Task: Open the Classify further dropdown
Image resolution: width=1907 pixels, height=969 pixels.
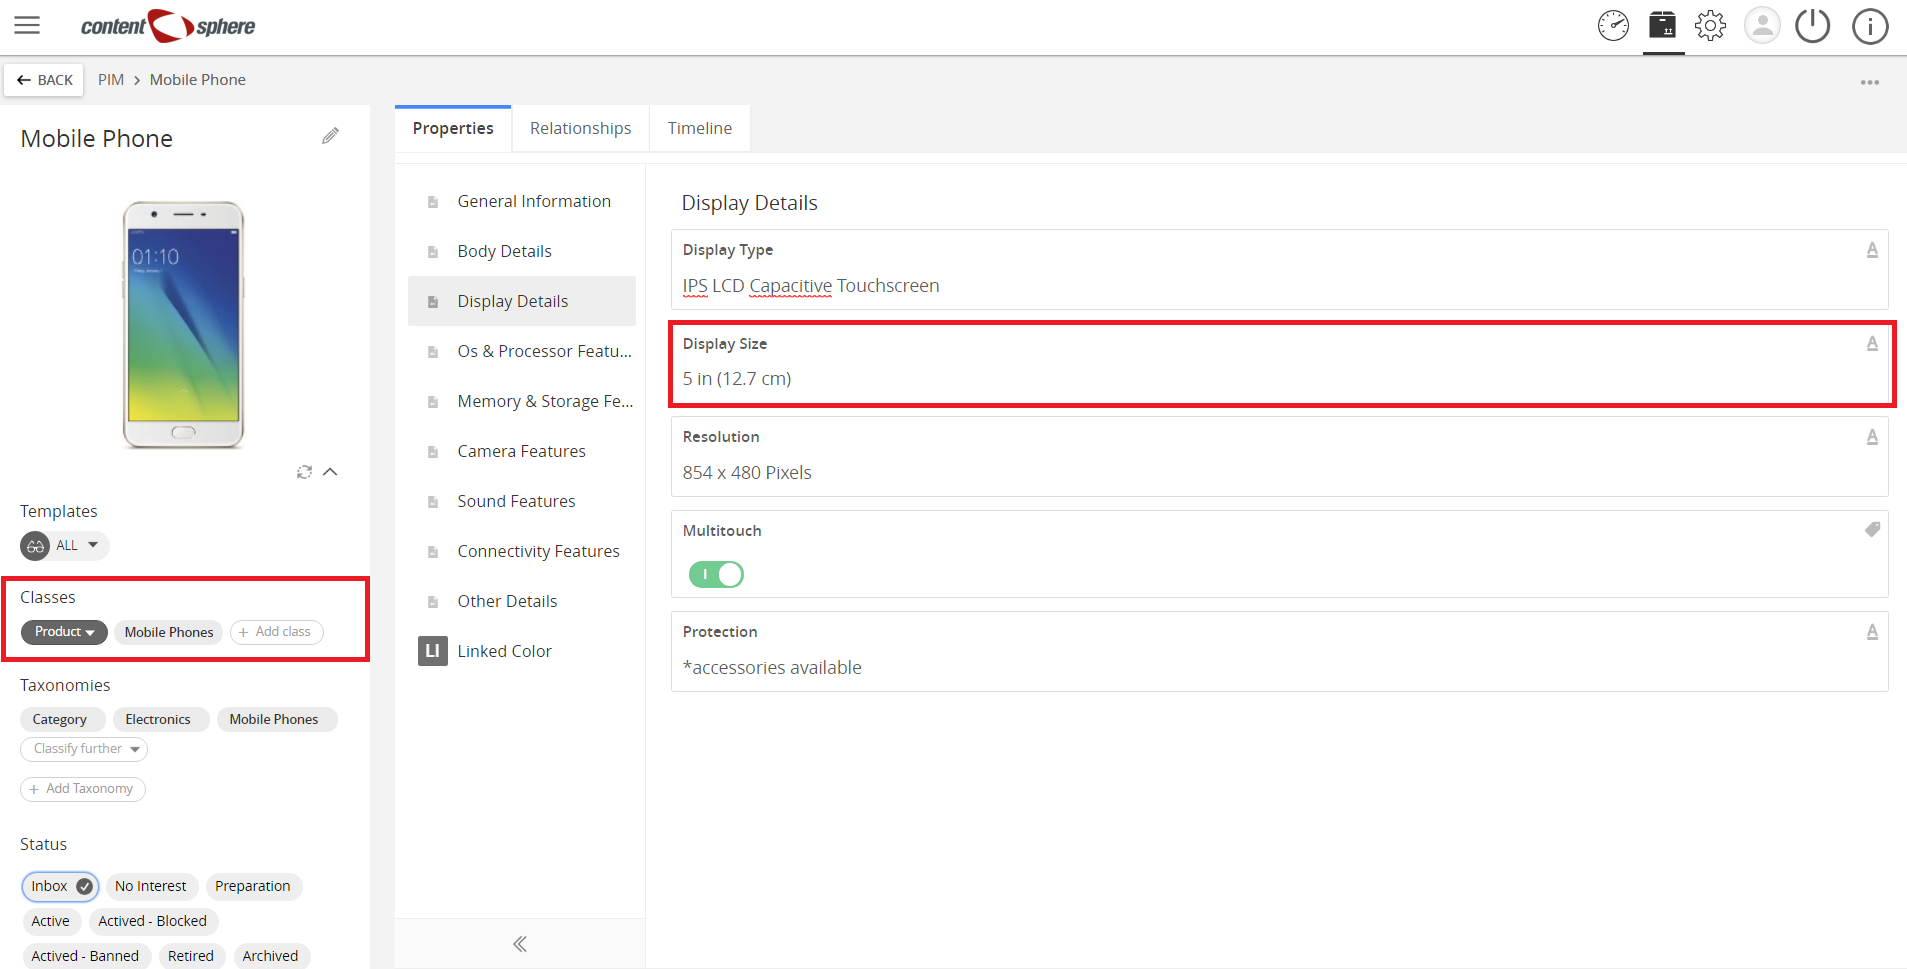Action: [84, 749]
